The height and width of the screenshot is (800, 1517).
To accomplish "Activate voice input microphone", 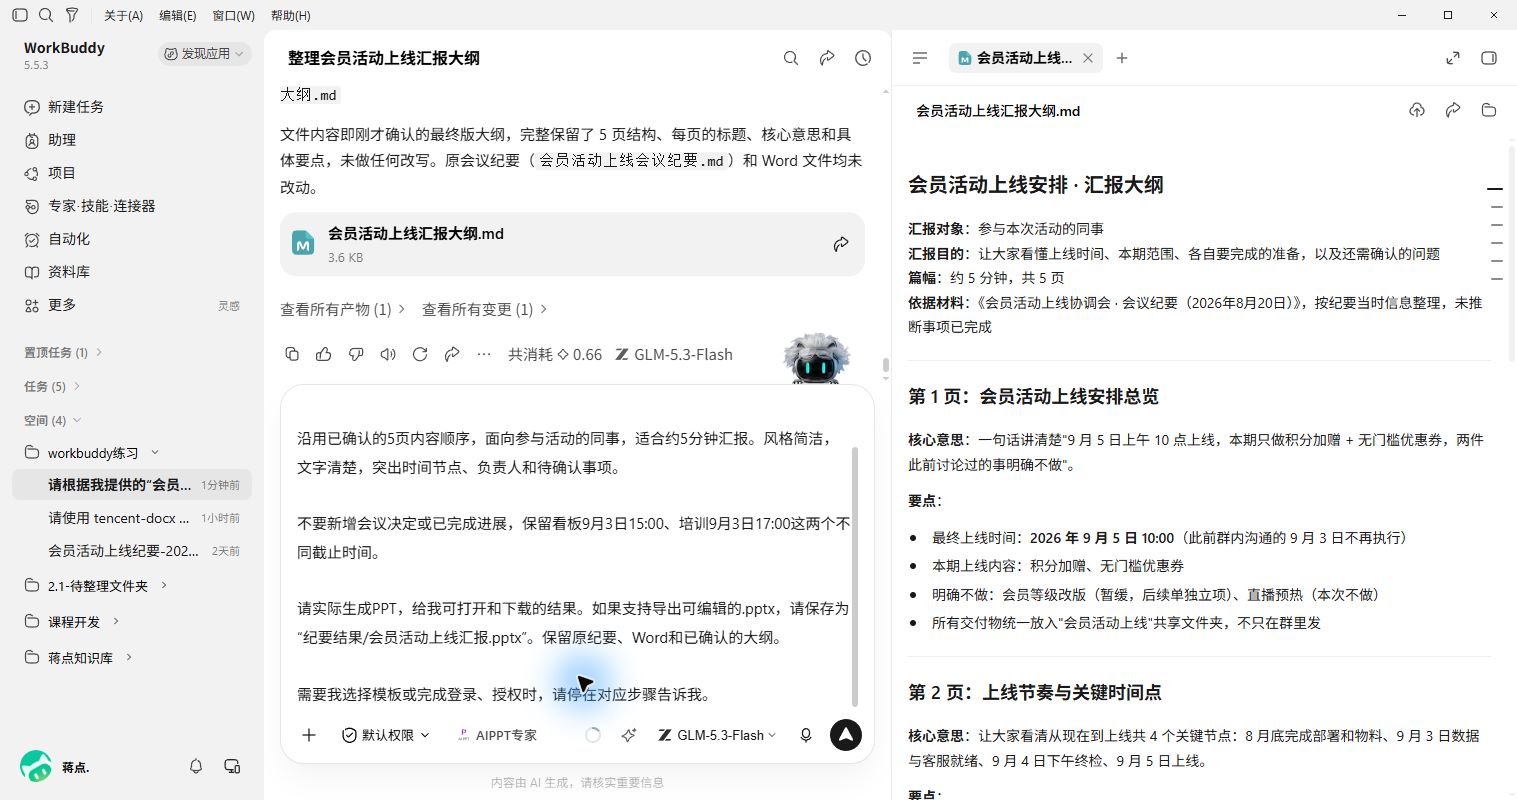I will click(806, 735).
